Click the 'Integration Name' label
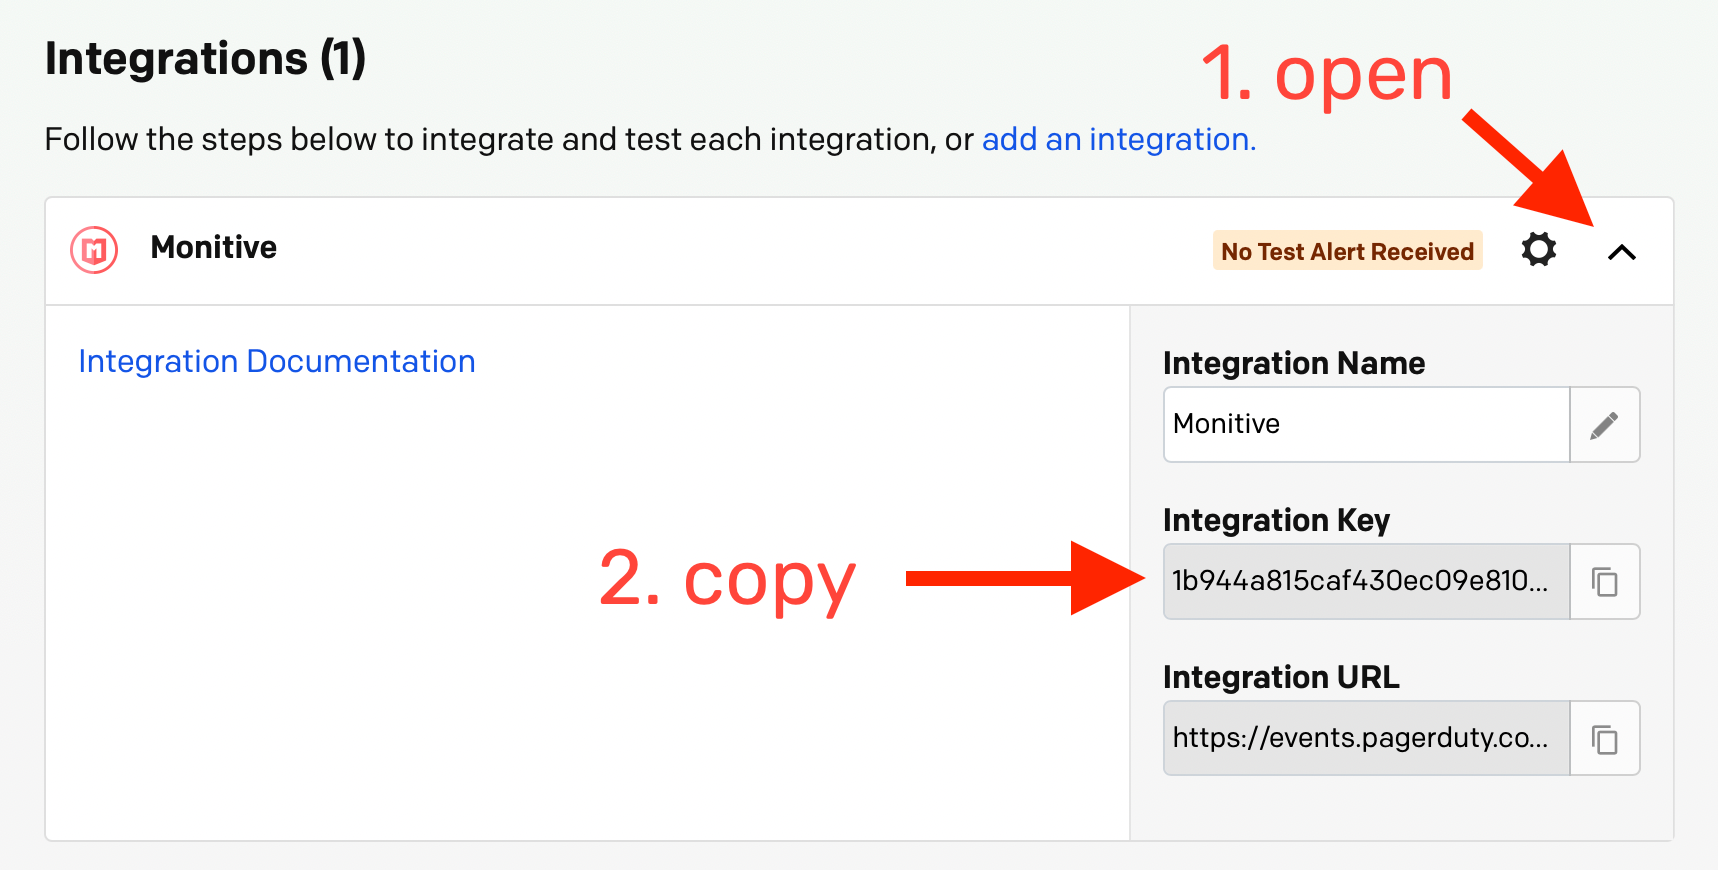Image resolution: width=1718 pixels, height=870 pixels. [x=1294, y=363]
